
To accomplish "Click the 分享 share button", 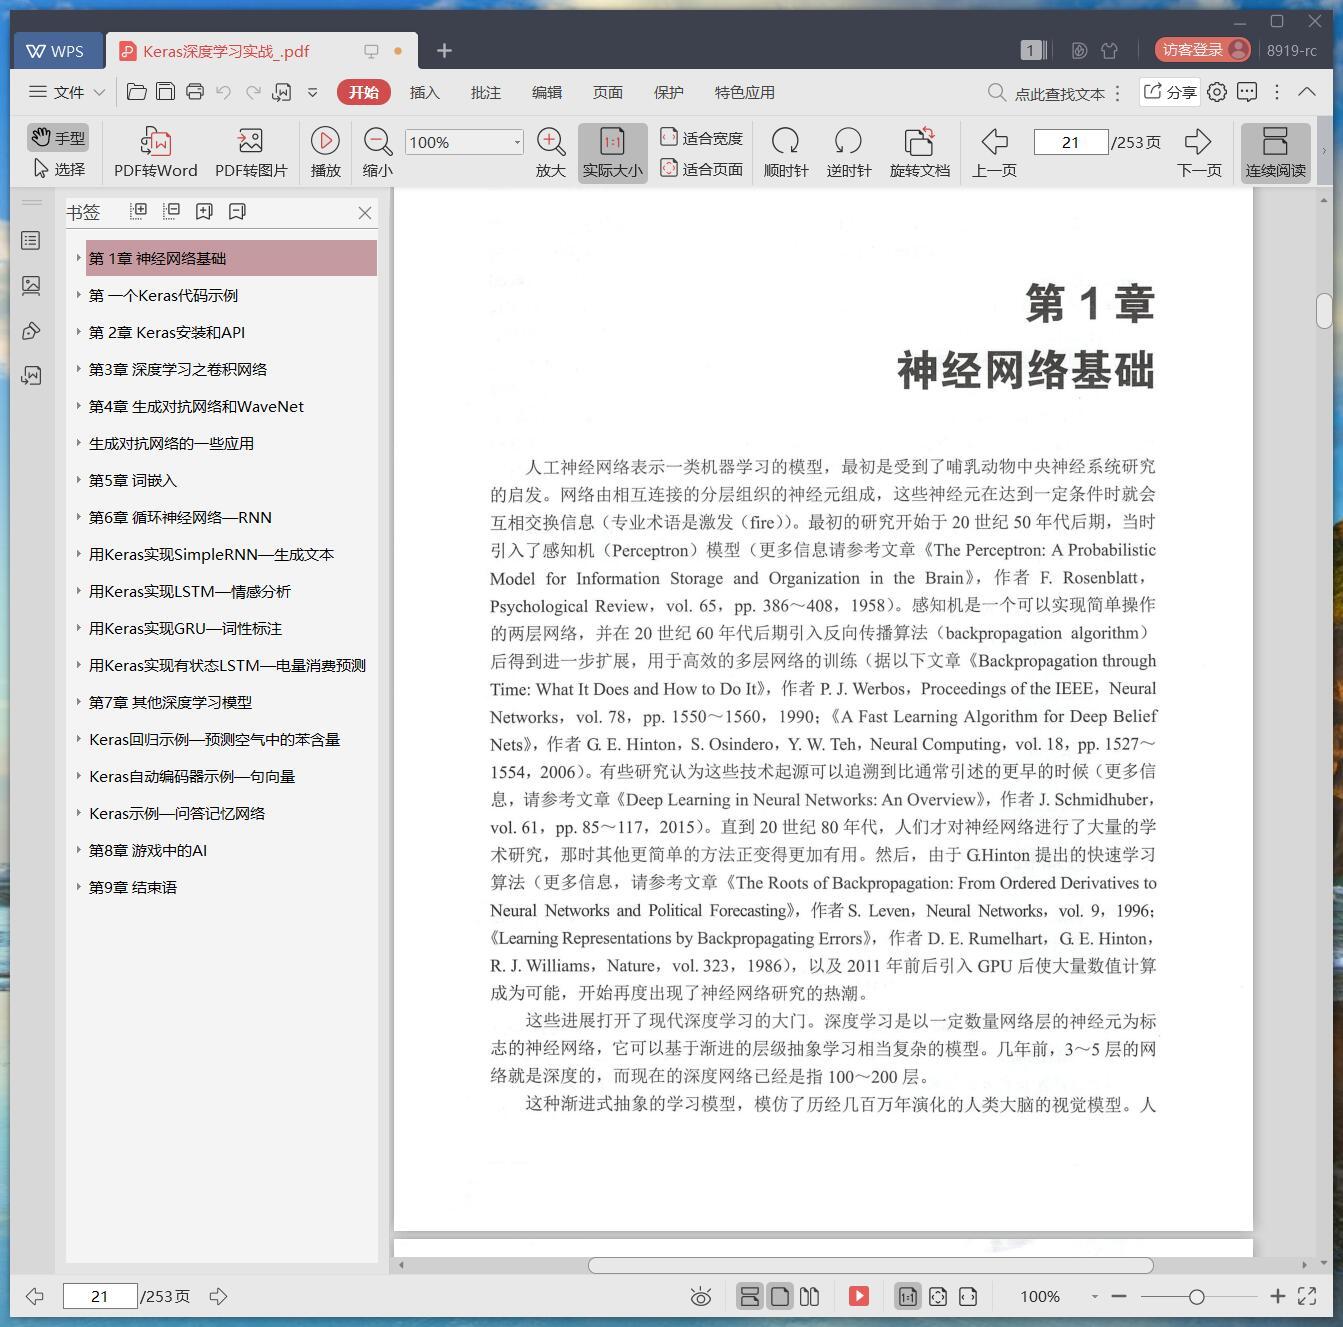I will pyautogui.click(x=1170, y=92).
